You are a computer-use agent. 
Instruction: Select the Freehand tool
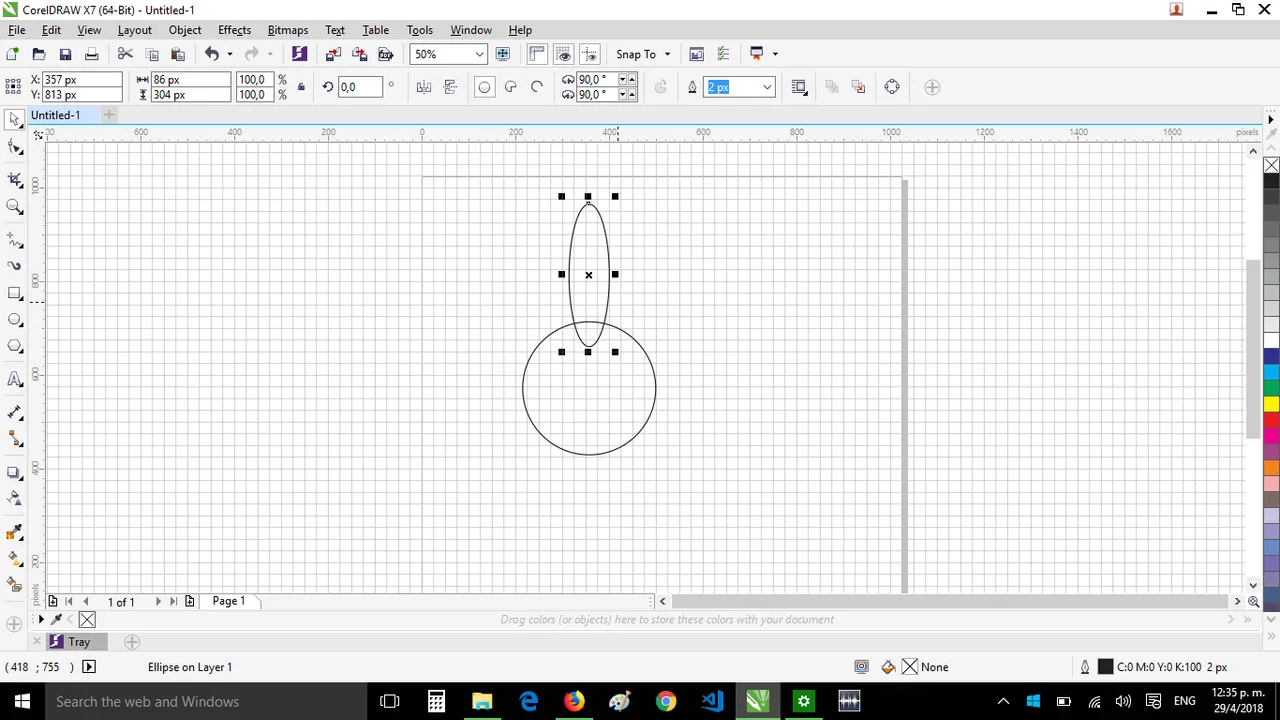pos(15,240)
